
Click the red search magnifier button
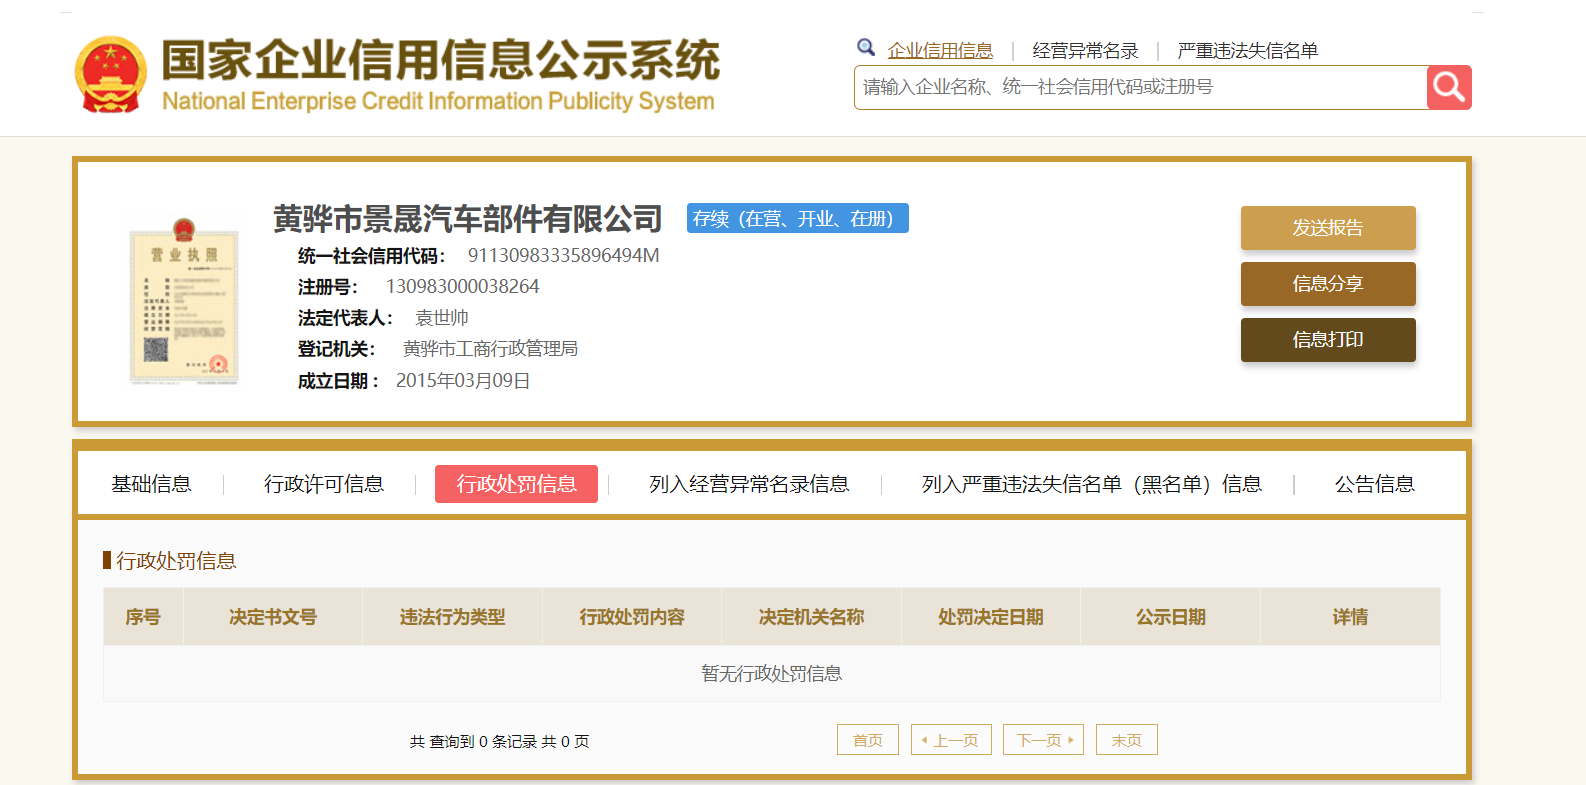click(x=1449, y=88)
